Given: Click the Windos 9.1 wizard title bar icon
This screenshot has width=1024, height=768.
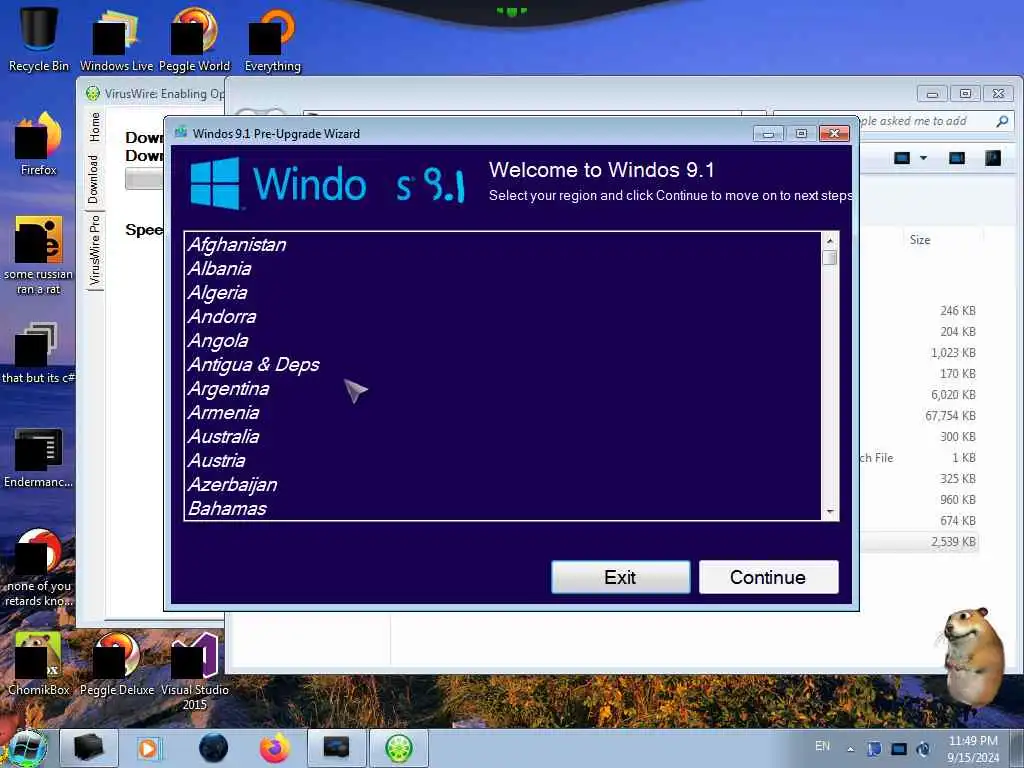Looking at the screenshot, I should point(181,133).
